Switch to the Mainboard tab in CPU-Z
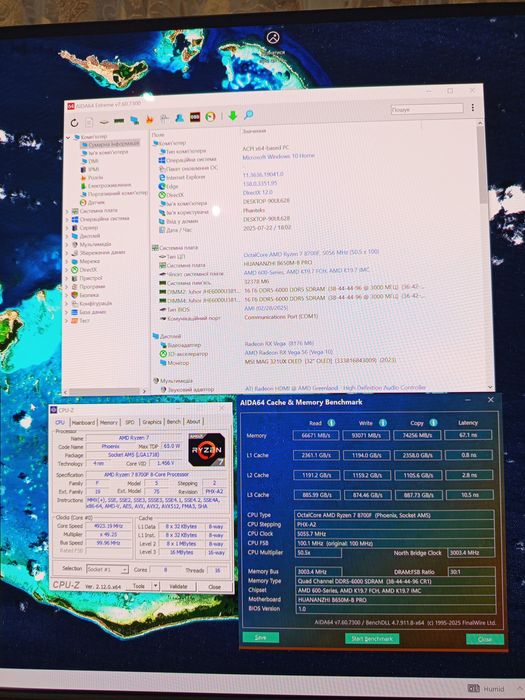The height and width of the screenshot is (700, 525). click(x=83, y=422)
